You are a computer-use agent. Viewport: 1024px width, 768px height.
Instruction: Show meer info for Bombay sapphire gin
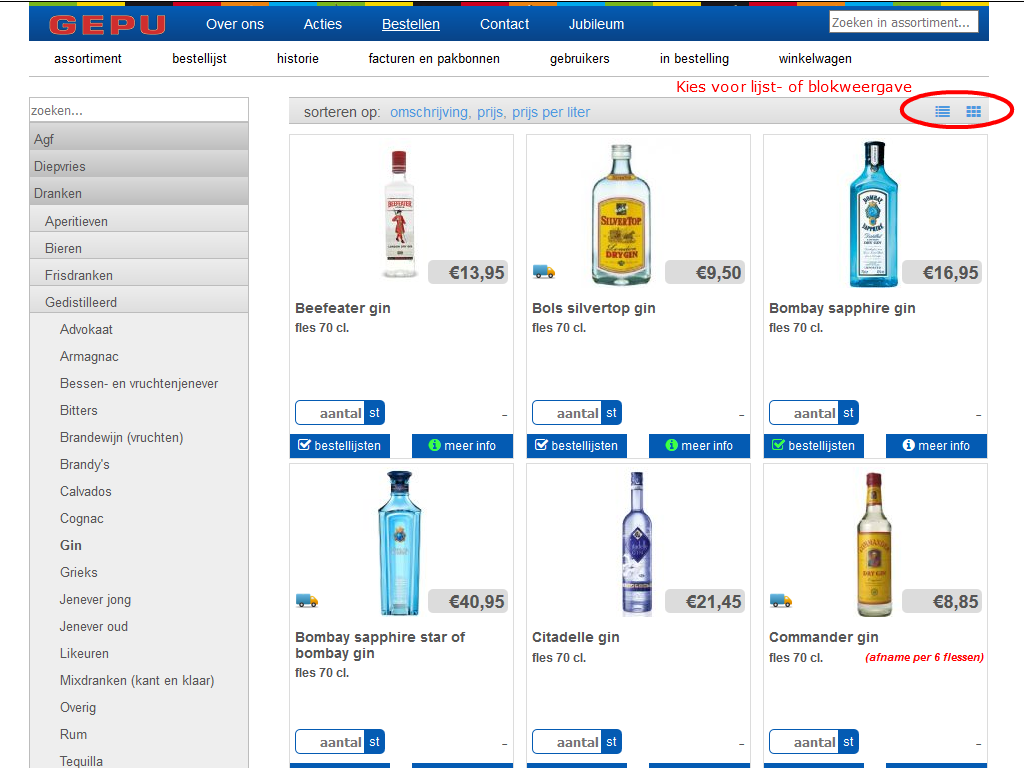[936, 445]
